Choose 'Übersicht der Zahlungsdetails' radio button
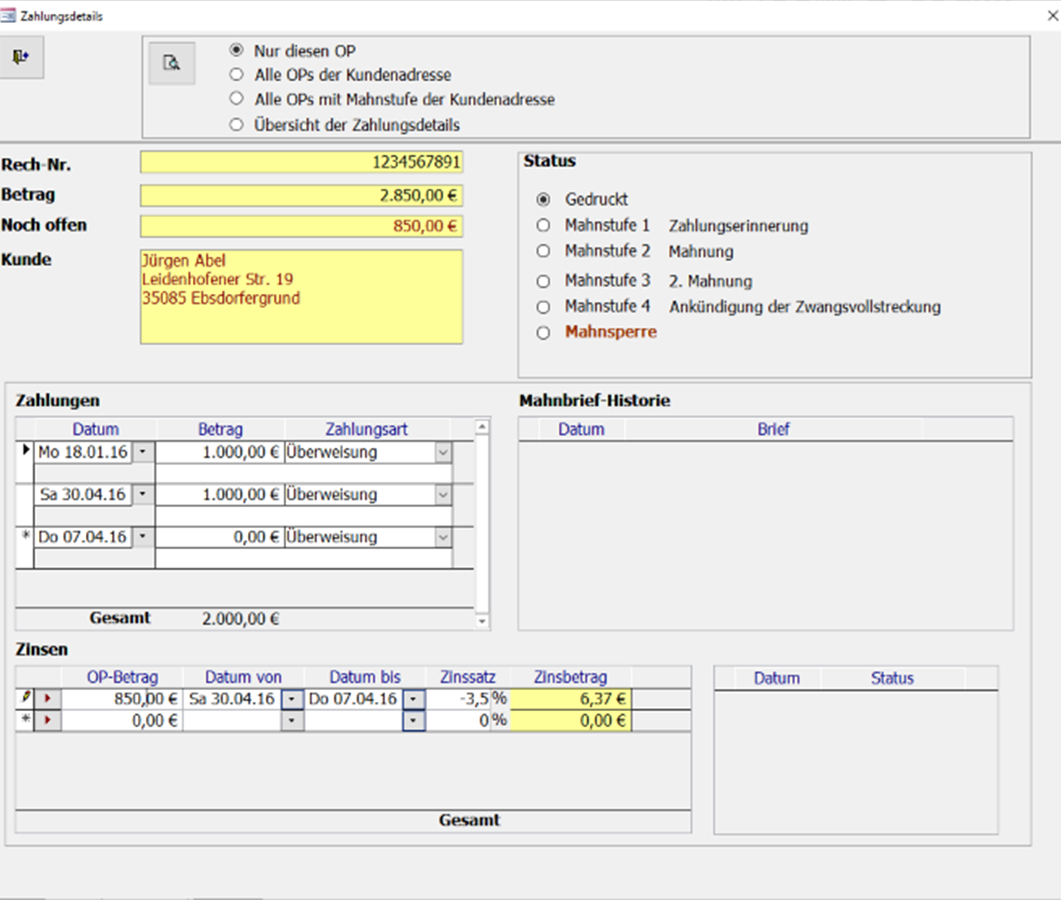 [x=237, y=125]
